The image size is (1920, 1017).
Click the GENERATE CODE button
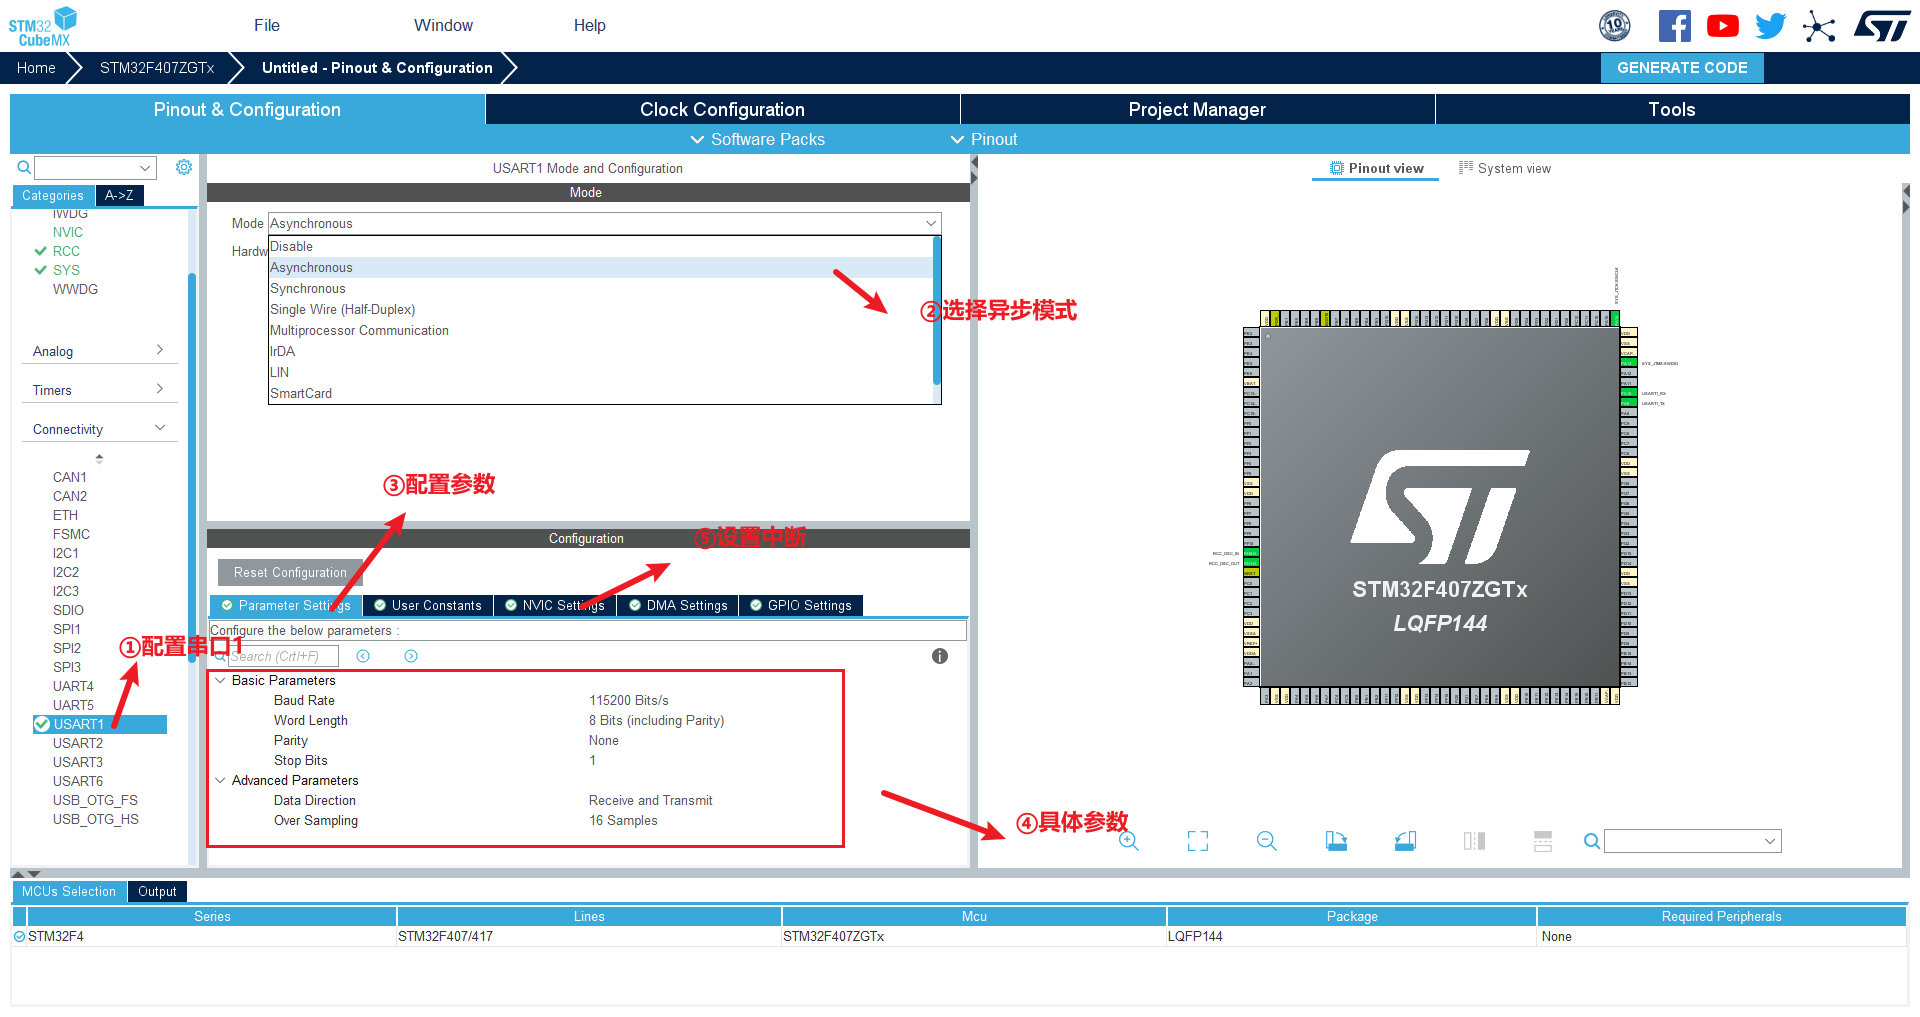[1682, 68]
